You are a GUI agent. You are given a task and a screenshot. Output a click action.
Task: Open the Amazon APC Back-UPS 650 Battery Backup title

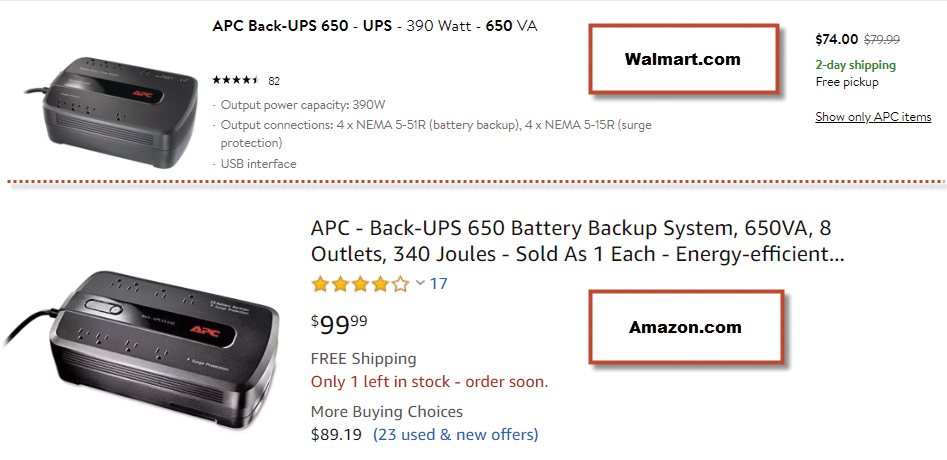pos(577,240)
